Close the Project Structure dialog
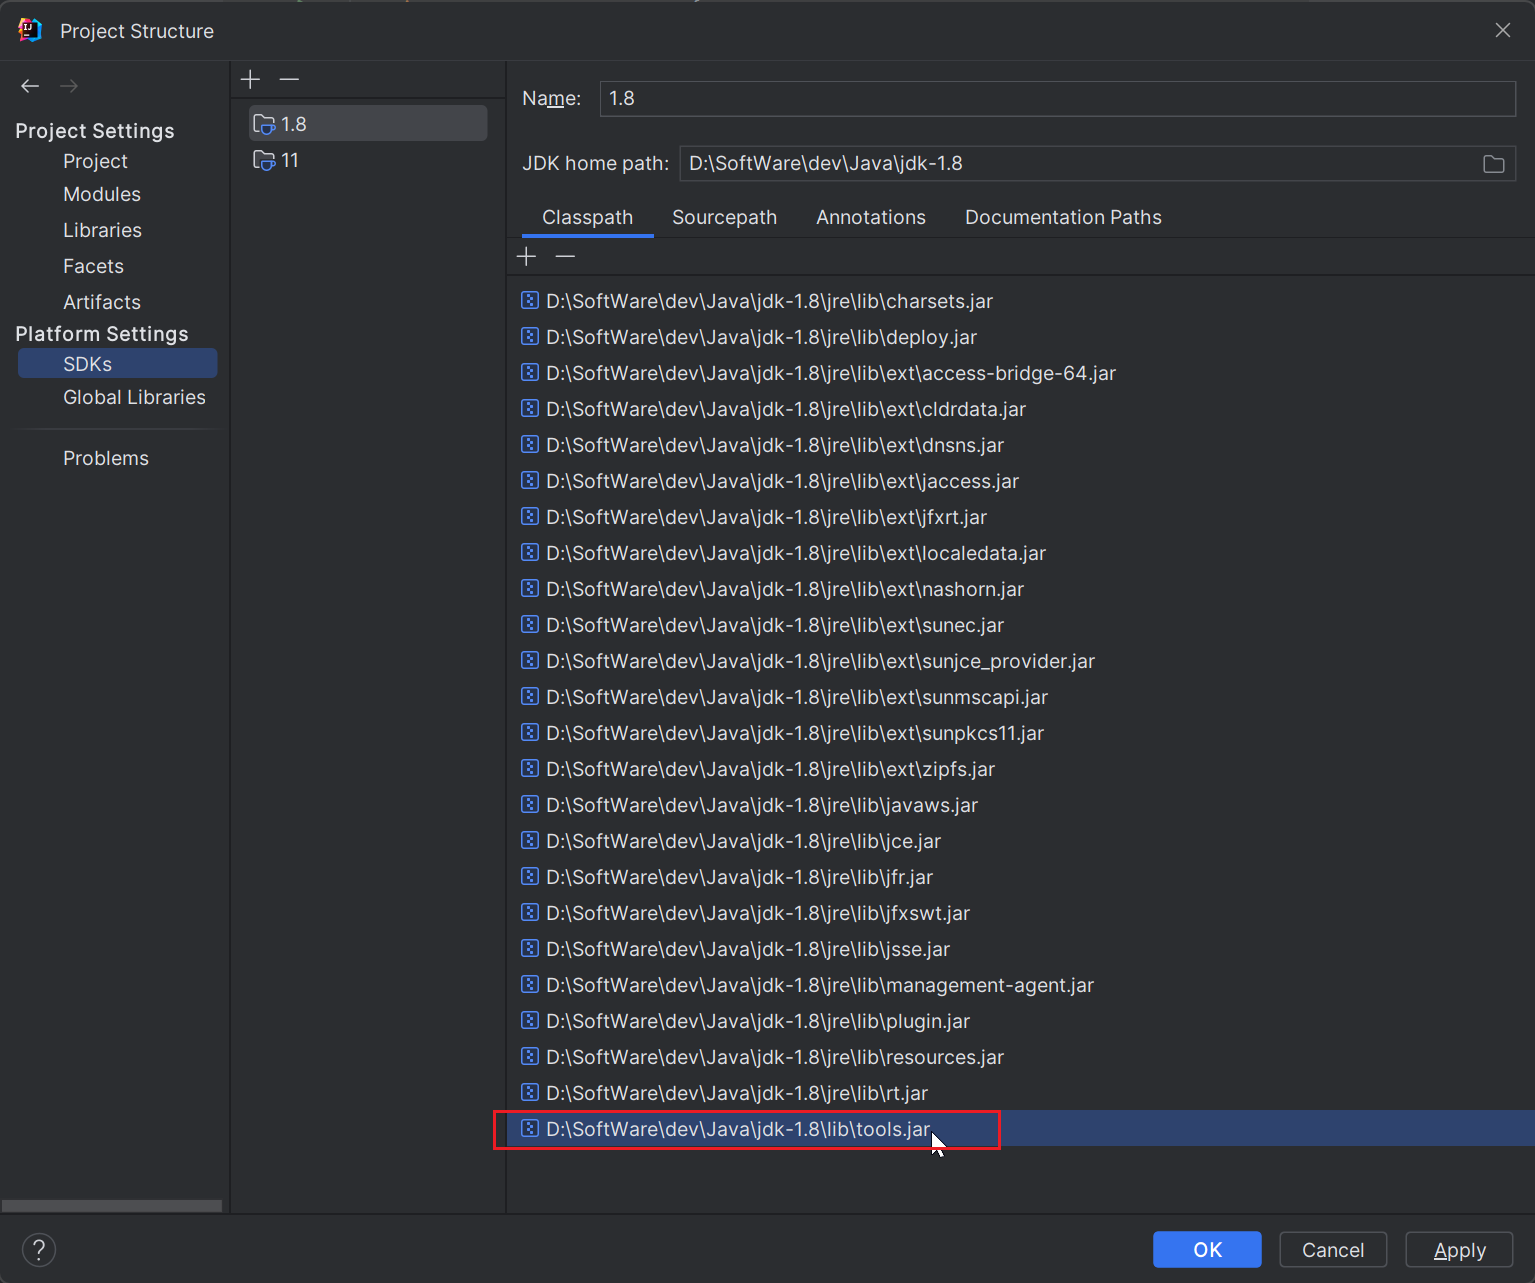The image size is (1535, 1283). click(1503, 30)
